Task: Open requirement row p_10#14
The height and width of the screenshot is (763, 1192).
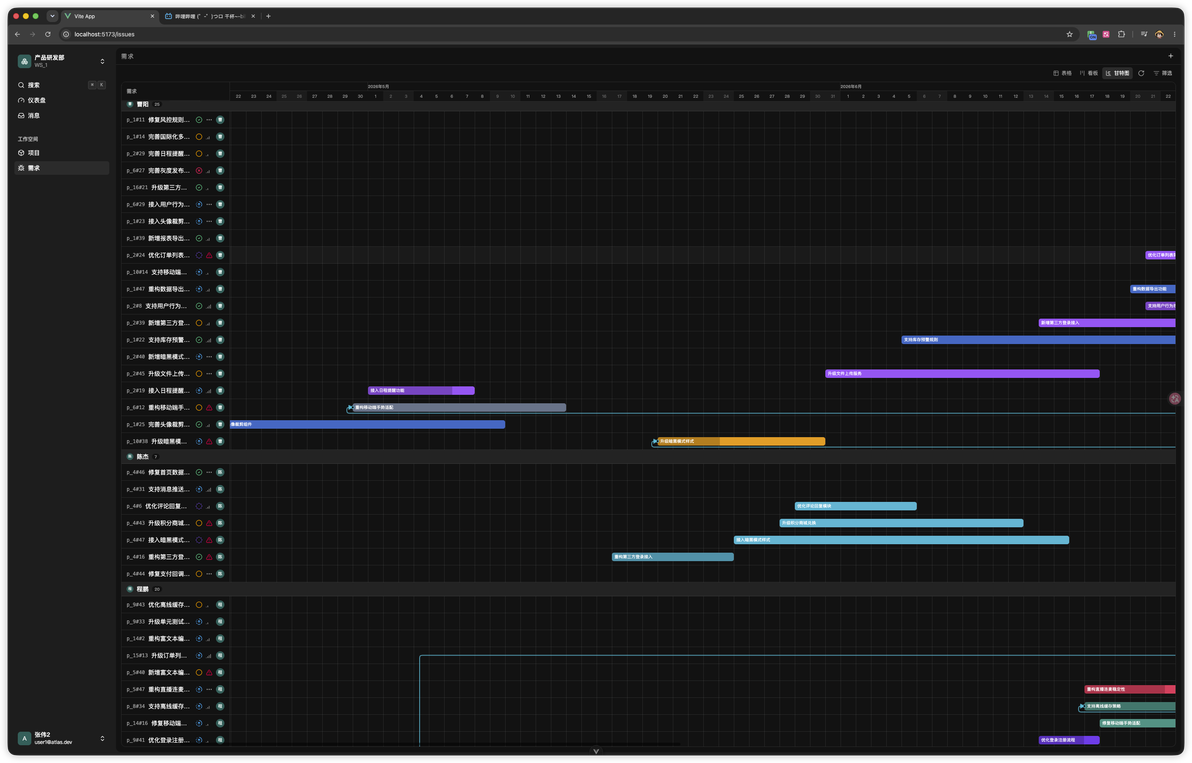Action: [x=176, y=272]
